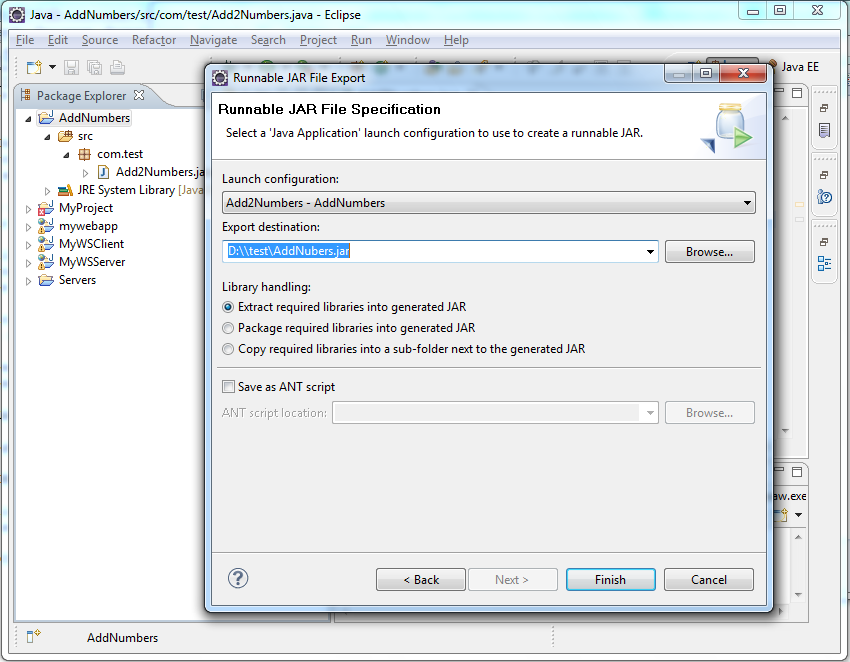Image resolution: width=850 pixels, height=662 pixels.
Task: Click the Save toolbar icon
Action: tap(70, 67)
